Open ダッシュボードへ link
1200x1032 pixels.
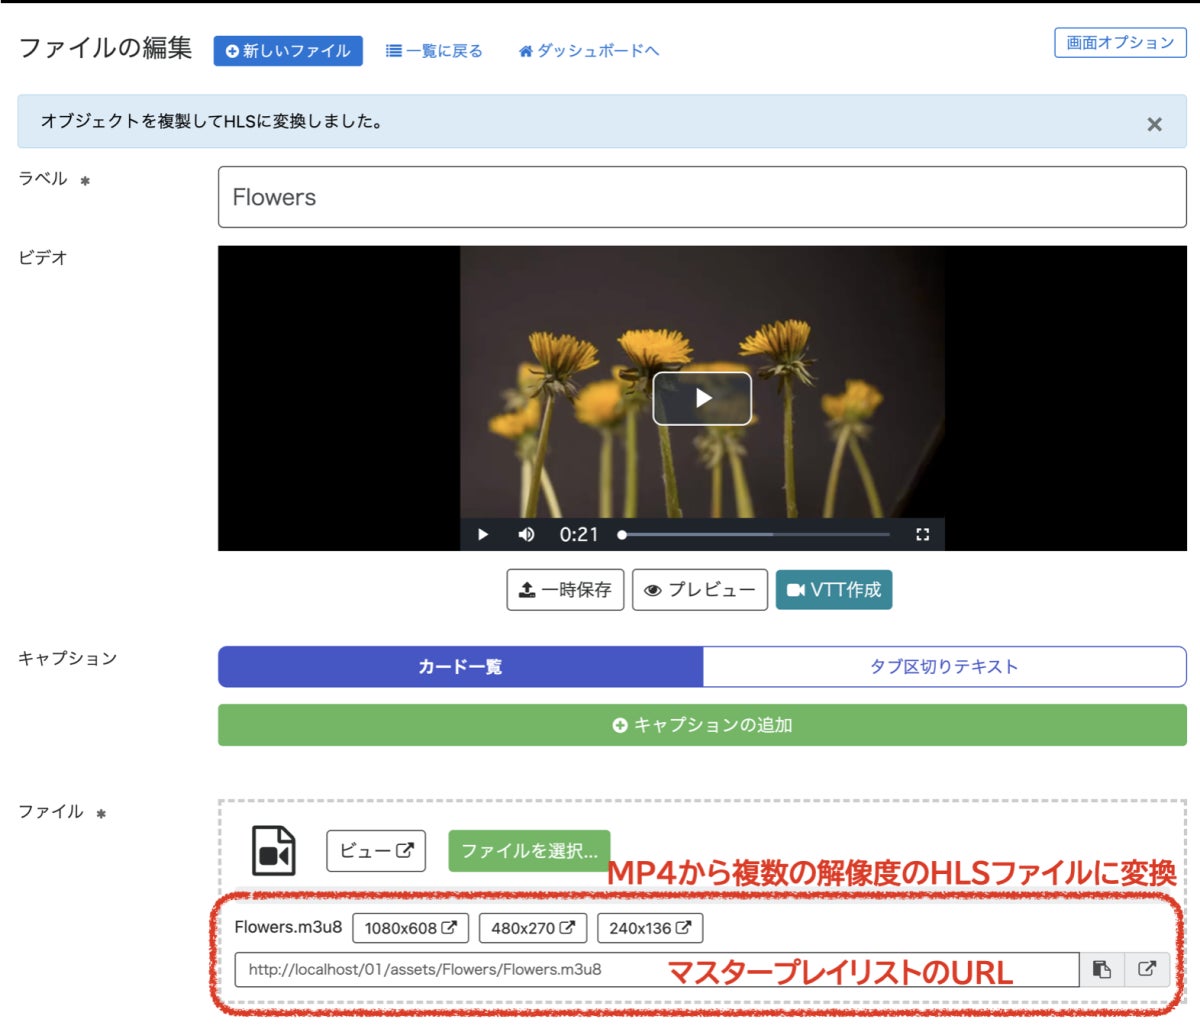tap(588, 51)
